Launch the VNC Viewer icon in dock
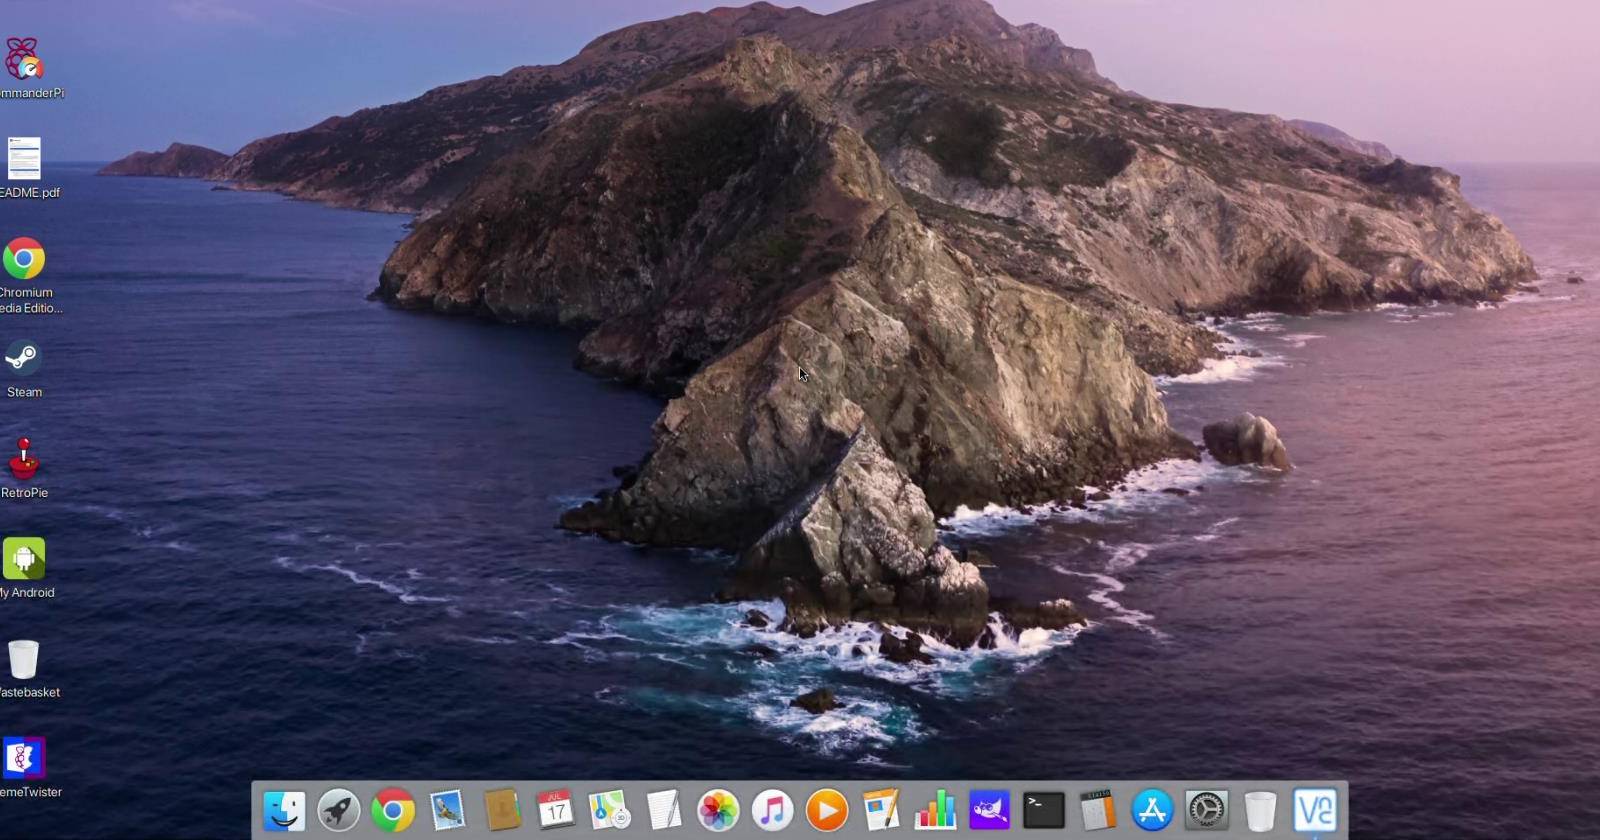The height and width of the screenshot is (840, 1600). pos(1315,810)
